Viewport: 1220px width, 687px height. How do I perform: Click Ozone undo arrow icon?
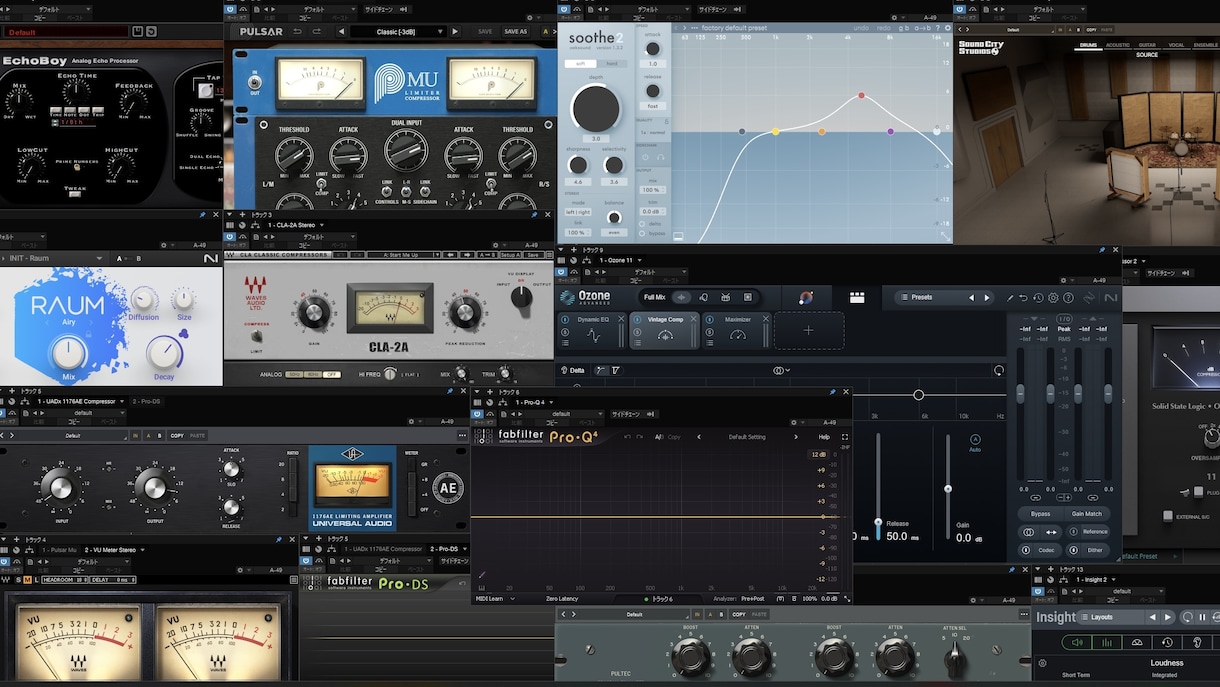pos(1024,297)
